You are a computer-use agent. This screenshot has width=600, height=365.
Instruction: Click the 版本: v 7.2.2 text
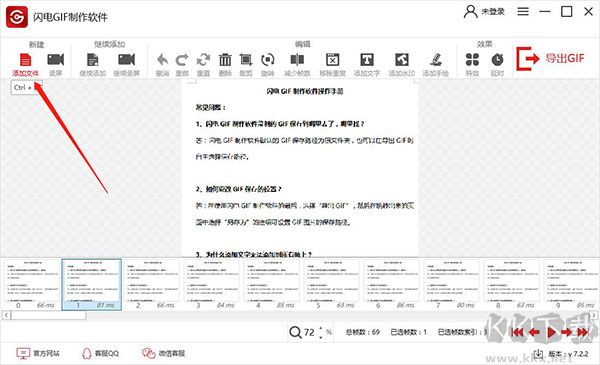[x=568, y=354]
